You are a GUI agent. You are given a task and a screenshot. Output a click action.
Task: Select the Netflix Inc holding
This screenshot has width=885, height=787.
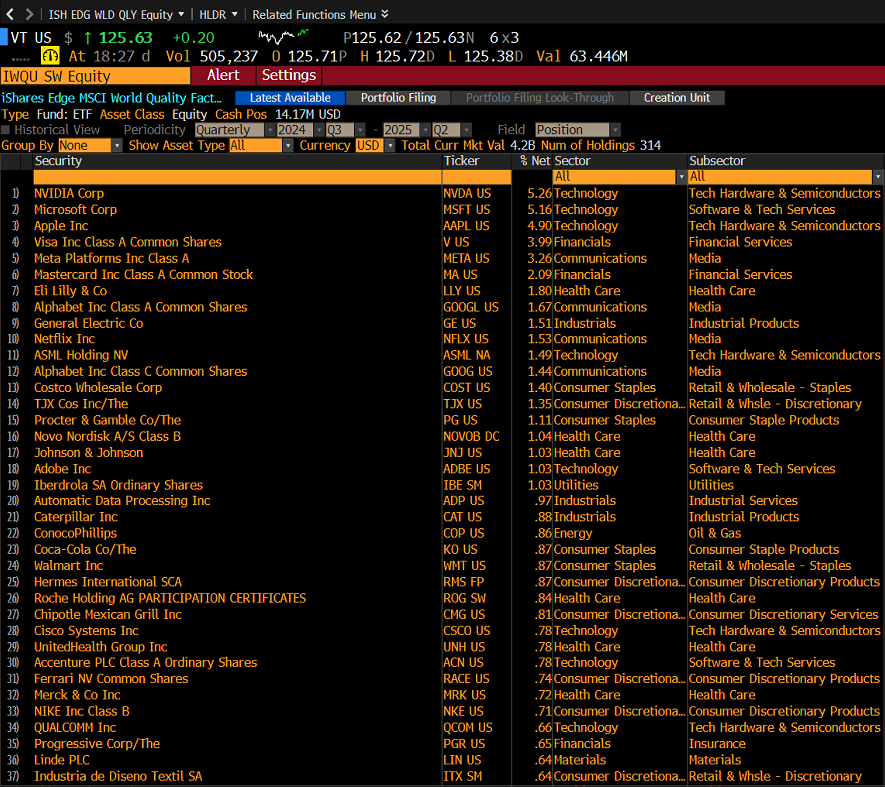[x=64, y=339]
